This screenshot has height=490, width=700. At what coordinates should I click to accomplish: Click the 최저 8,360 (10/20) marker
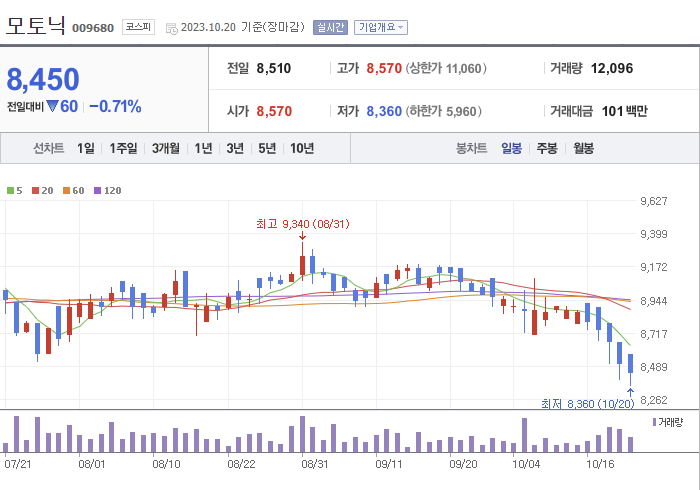point(588,404)
